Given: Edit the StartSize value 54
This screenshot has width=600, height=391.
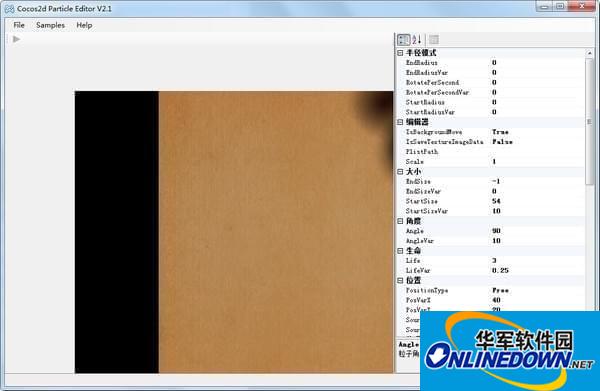Looking at the screenshot, I should click(x=496, y=201).
